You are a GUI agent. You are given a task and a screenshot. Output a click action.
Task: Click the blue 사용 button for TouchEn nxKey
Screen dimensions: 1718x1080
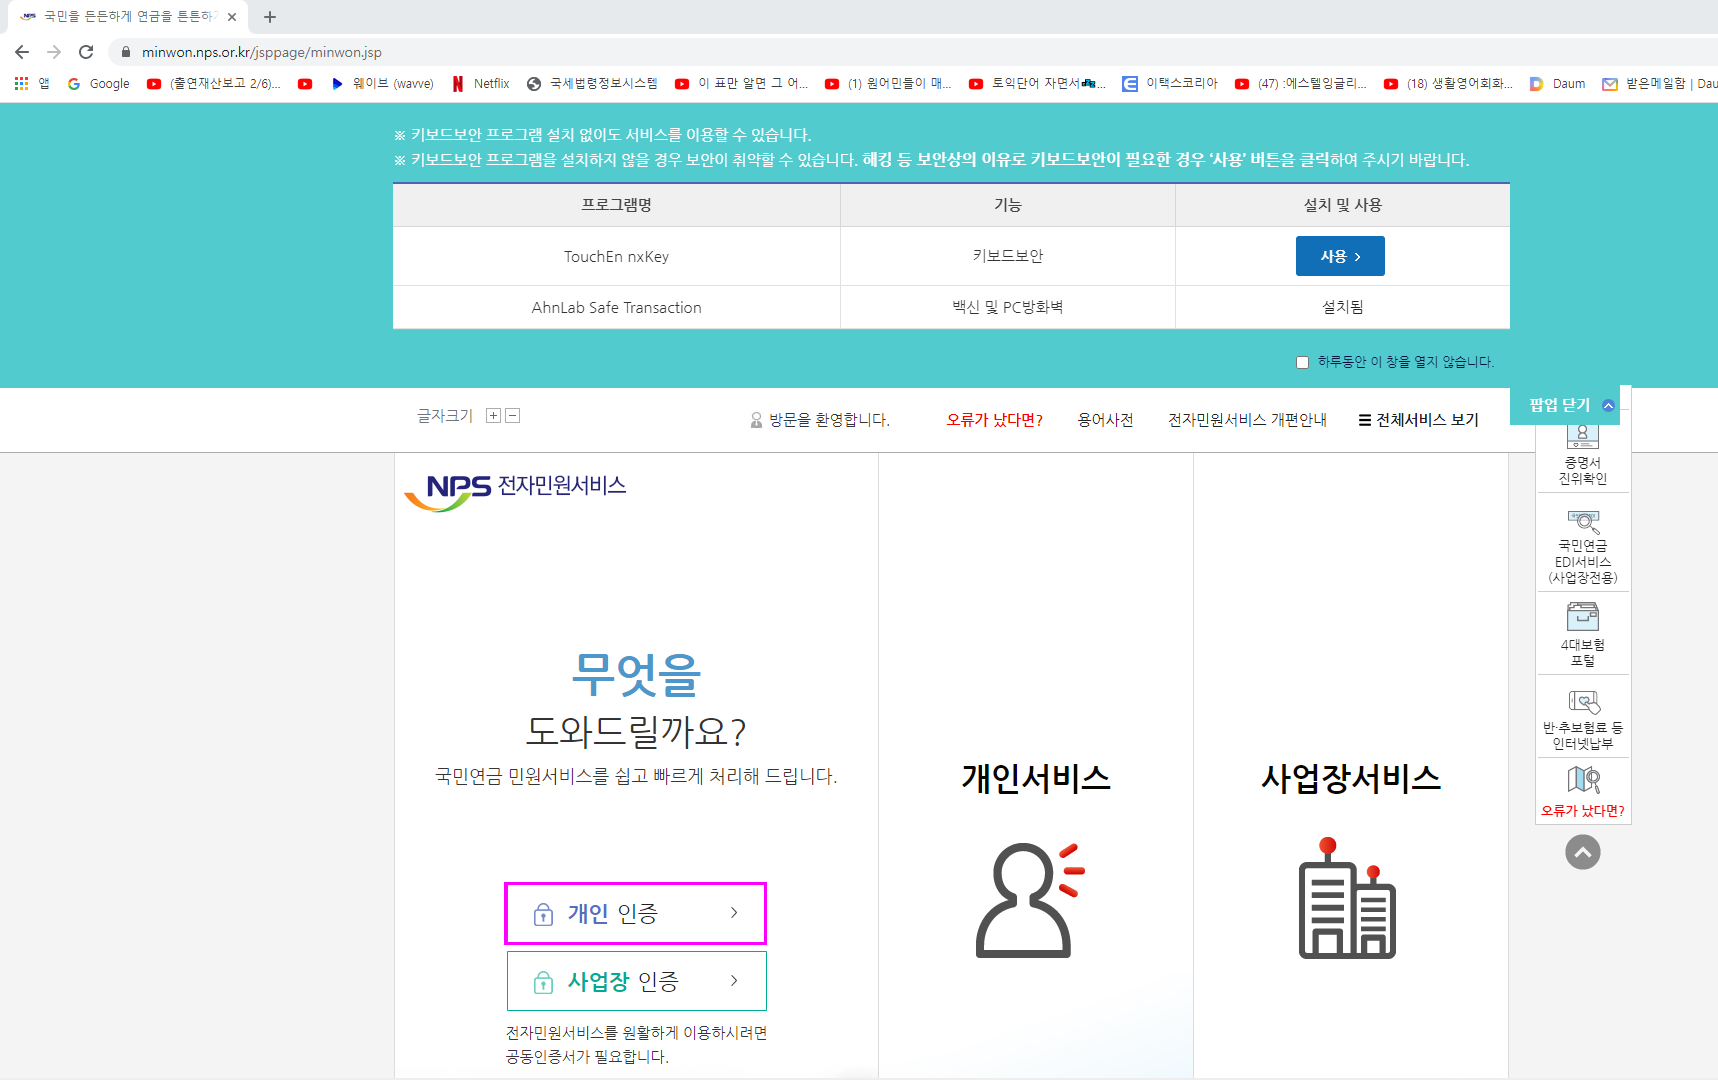[x=1340, y=256]
